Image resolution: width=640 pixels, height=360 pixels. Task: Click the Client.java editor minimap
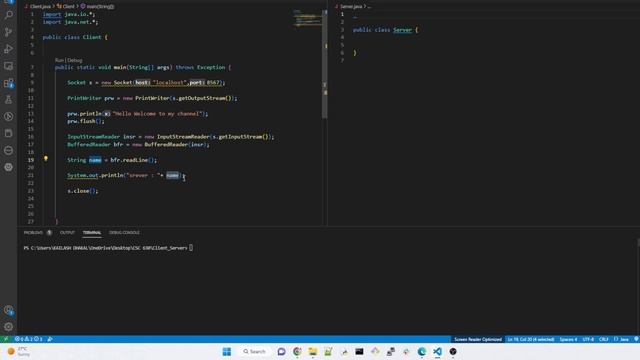[x=307, y=18]
